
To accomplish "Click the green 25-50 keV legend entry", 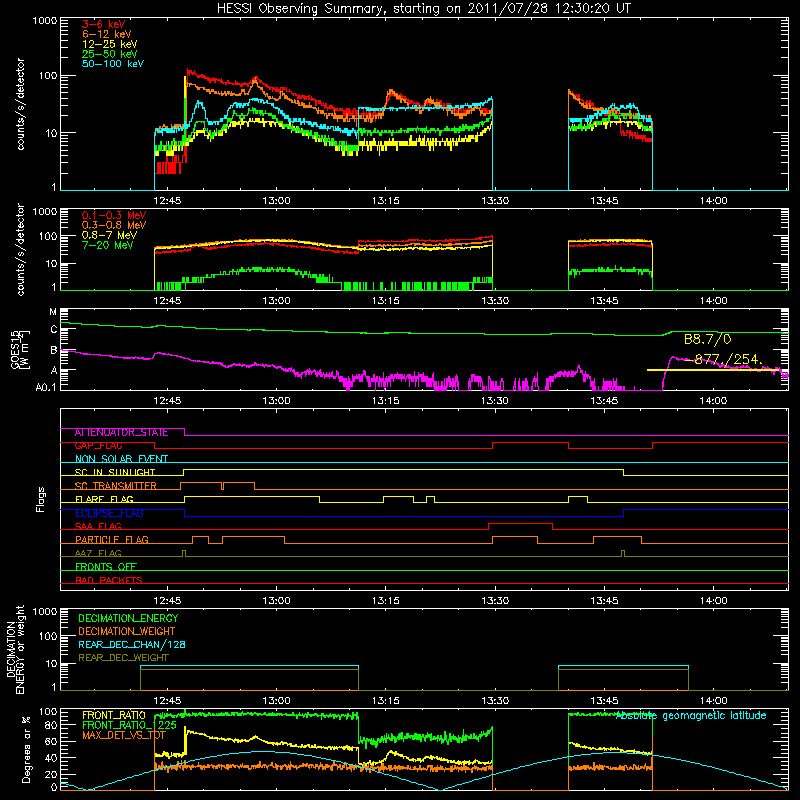I will click(110, 54).
